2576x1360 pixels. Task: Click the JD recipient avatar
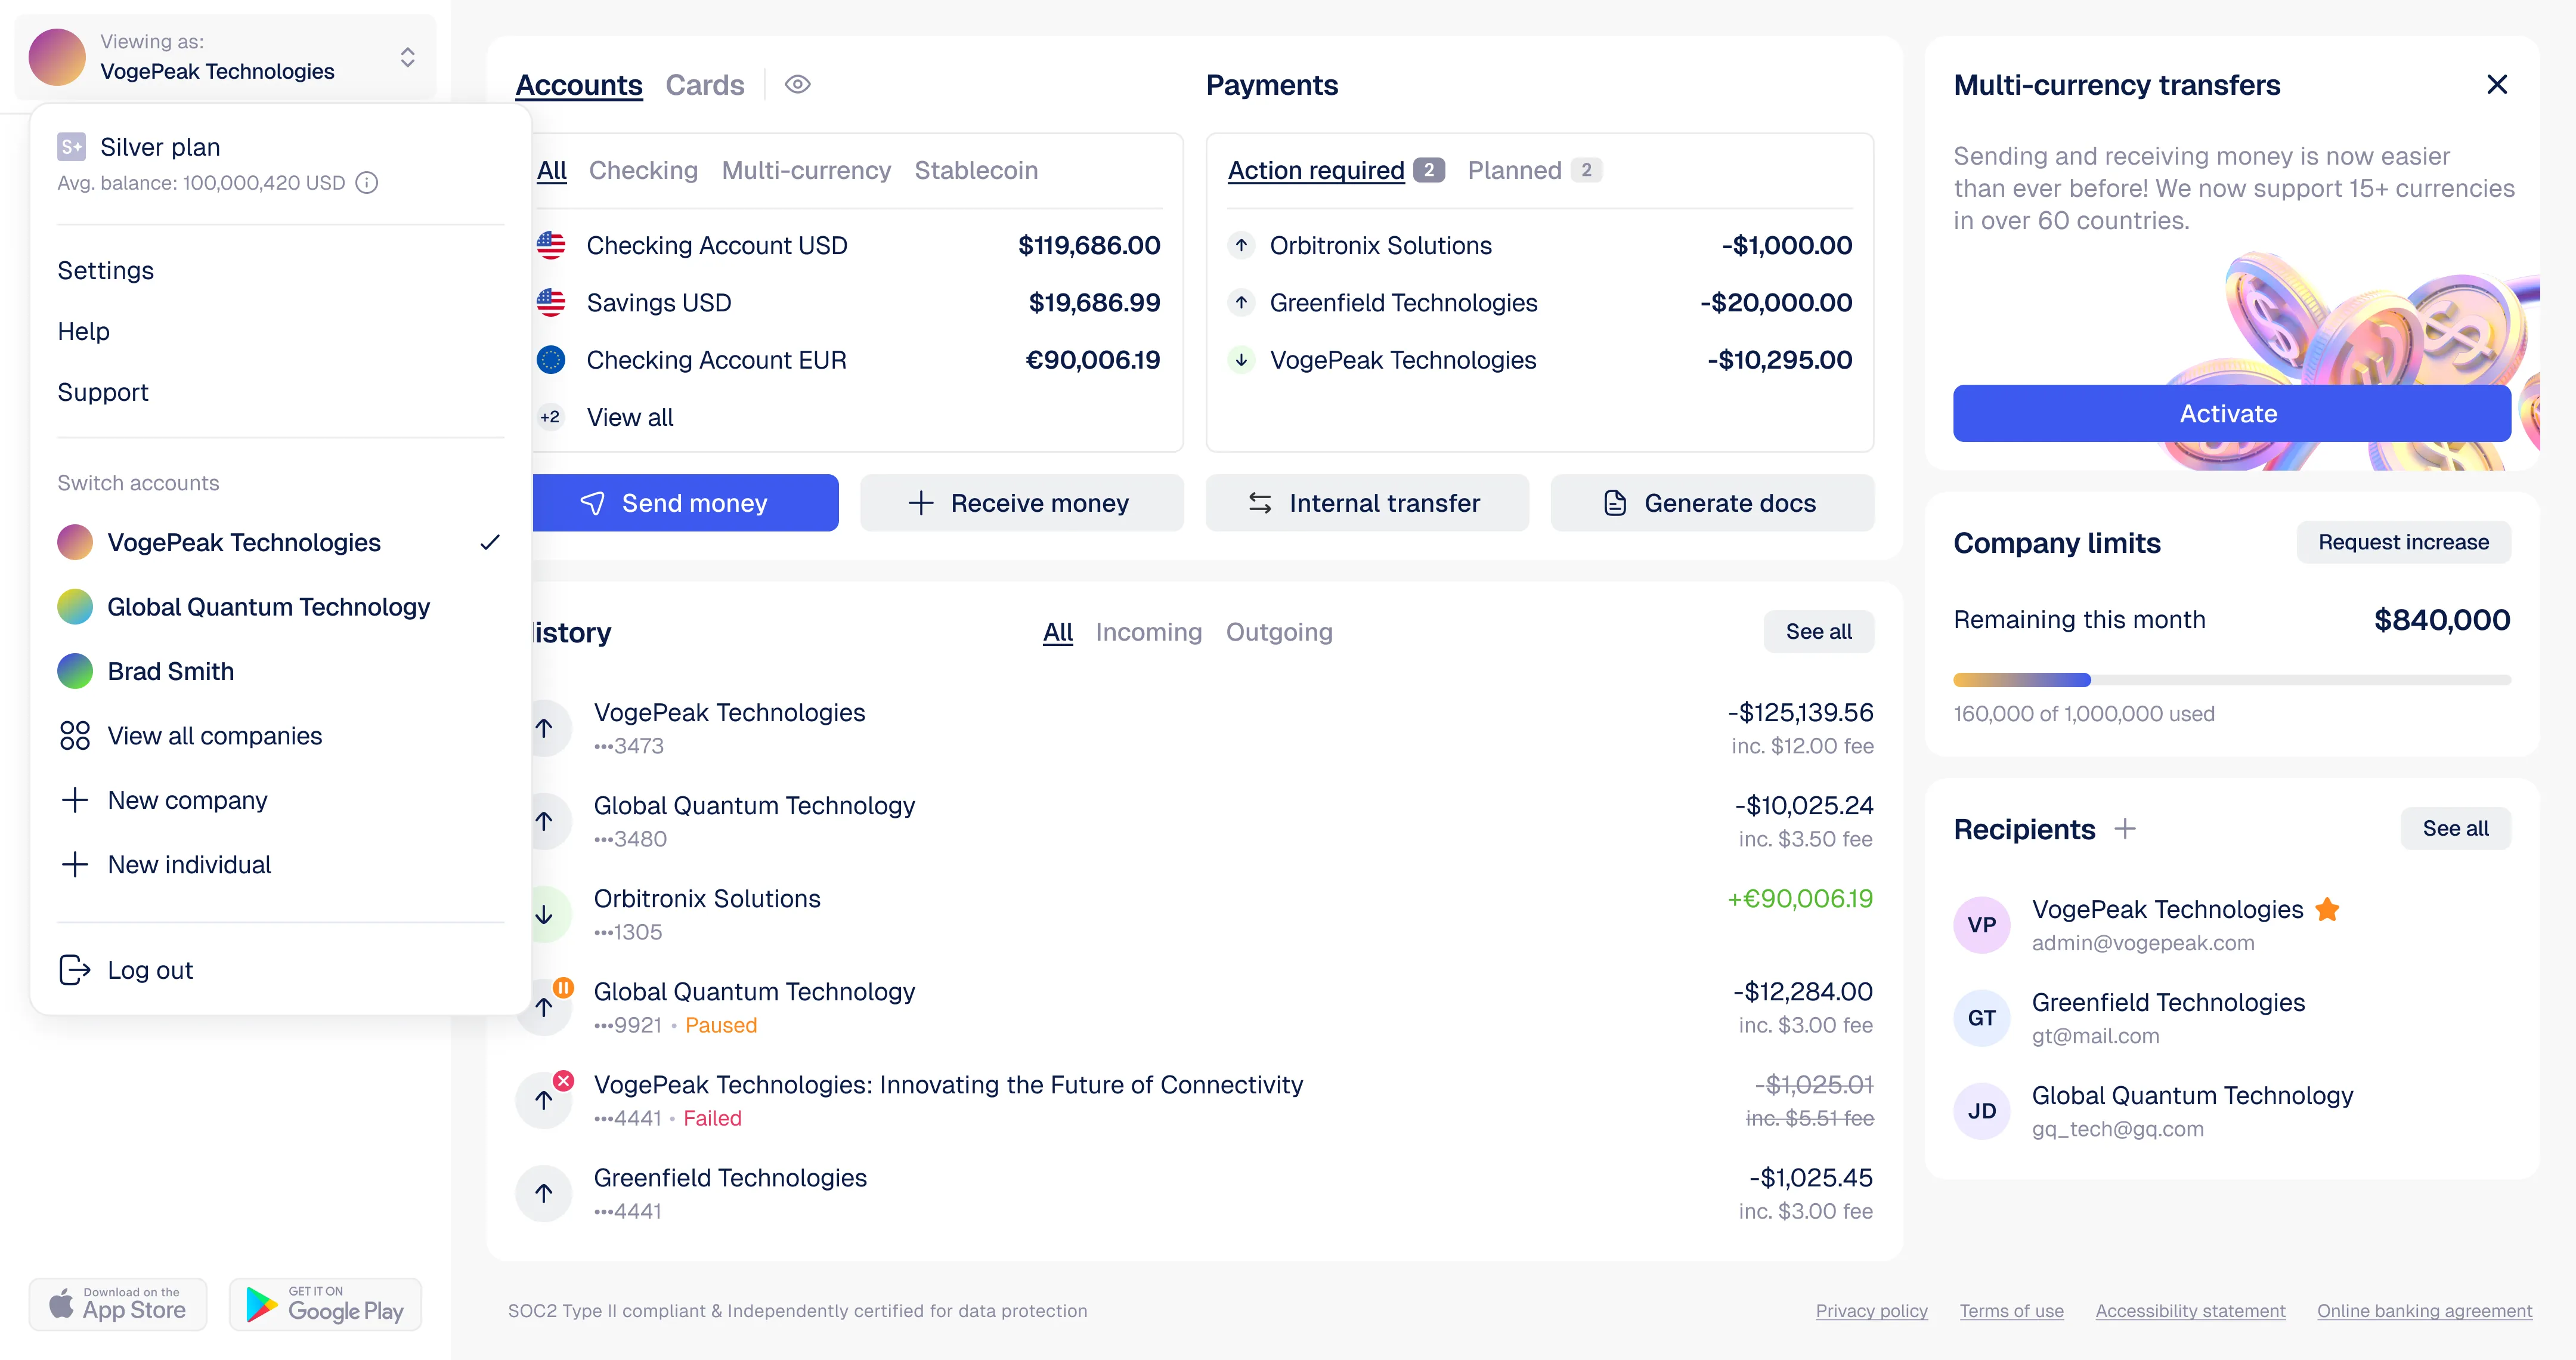tap(1982, 1112)
